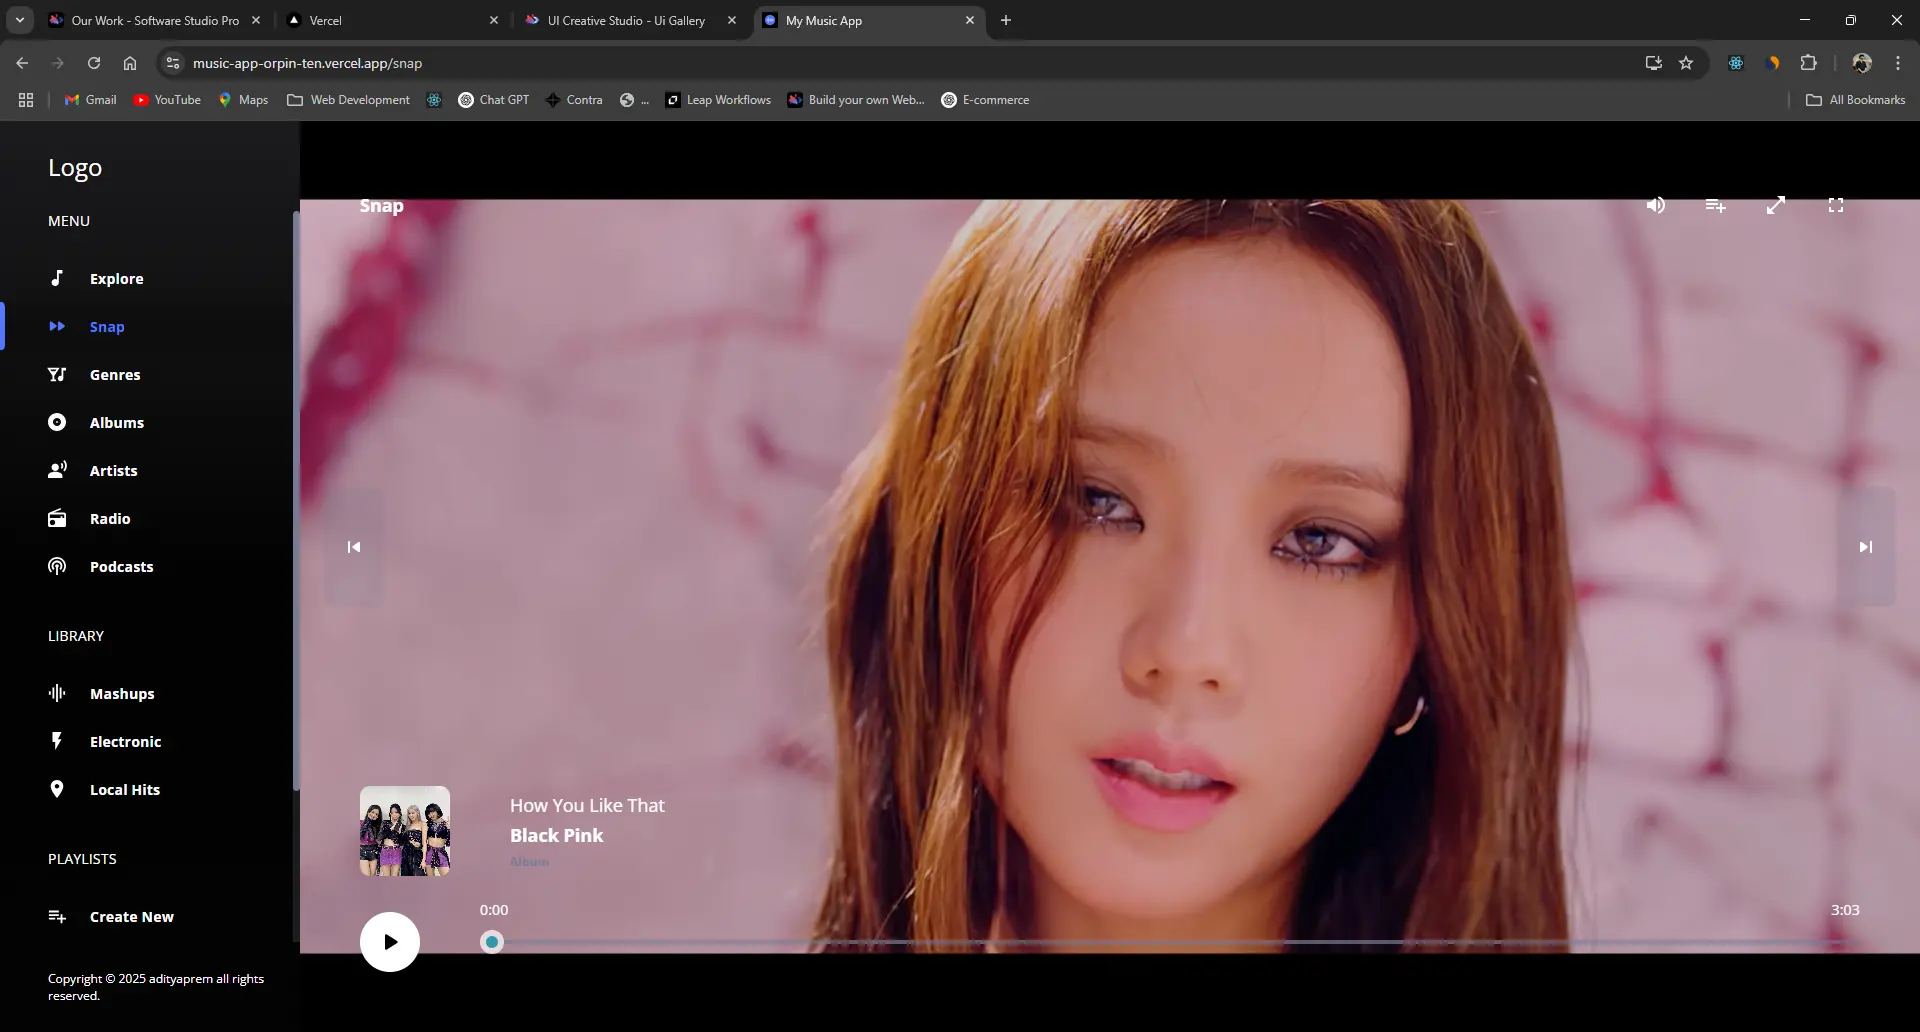Screen dimensions: 1920x1032
Task: Bookmark this page with the star icon
Action: 1686,63
